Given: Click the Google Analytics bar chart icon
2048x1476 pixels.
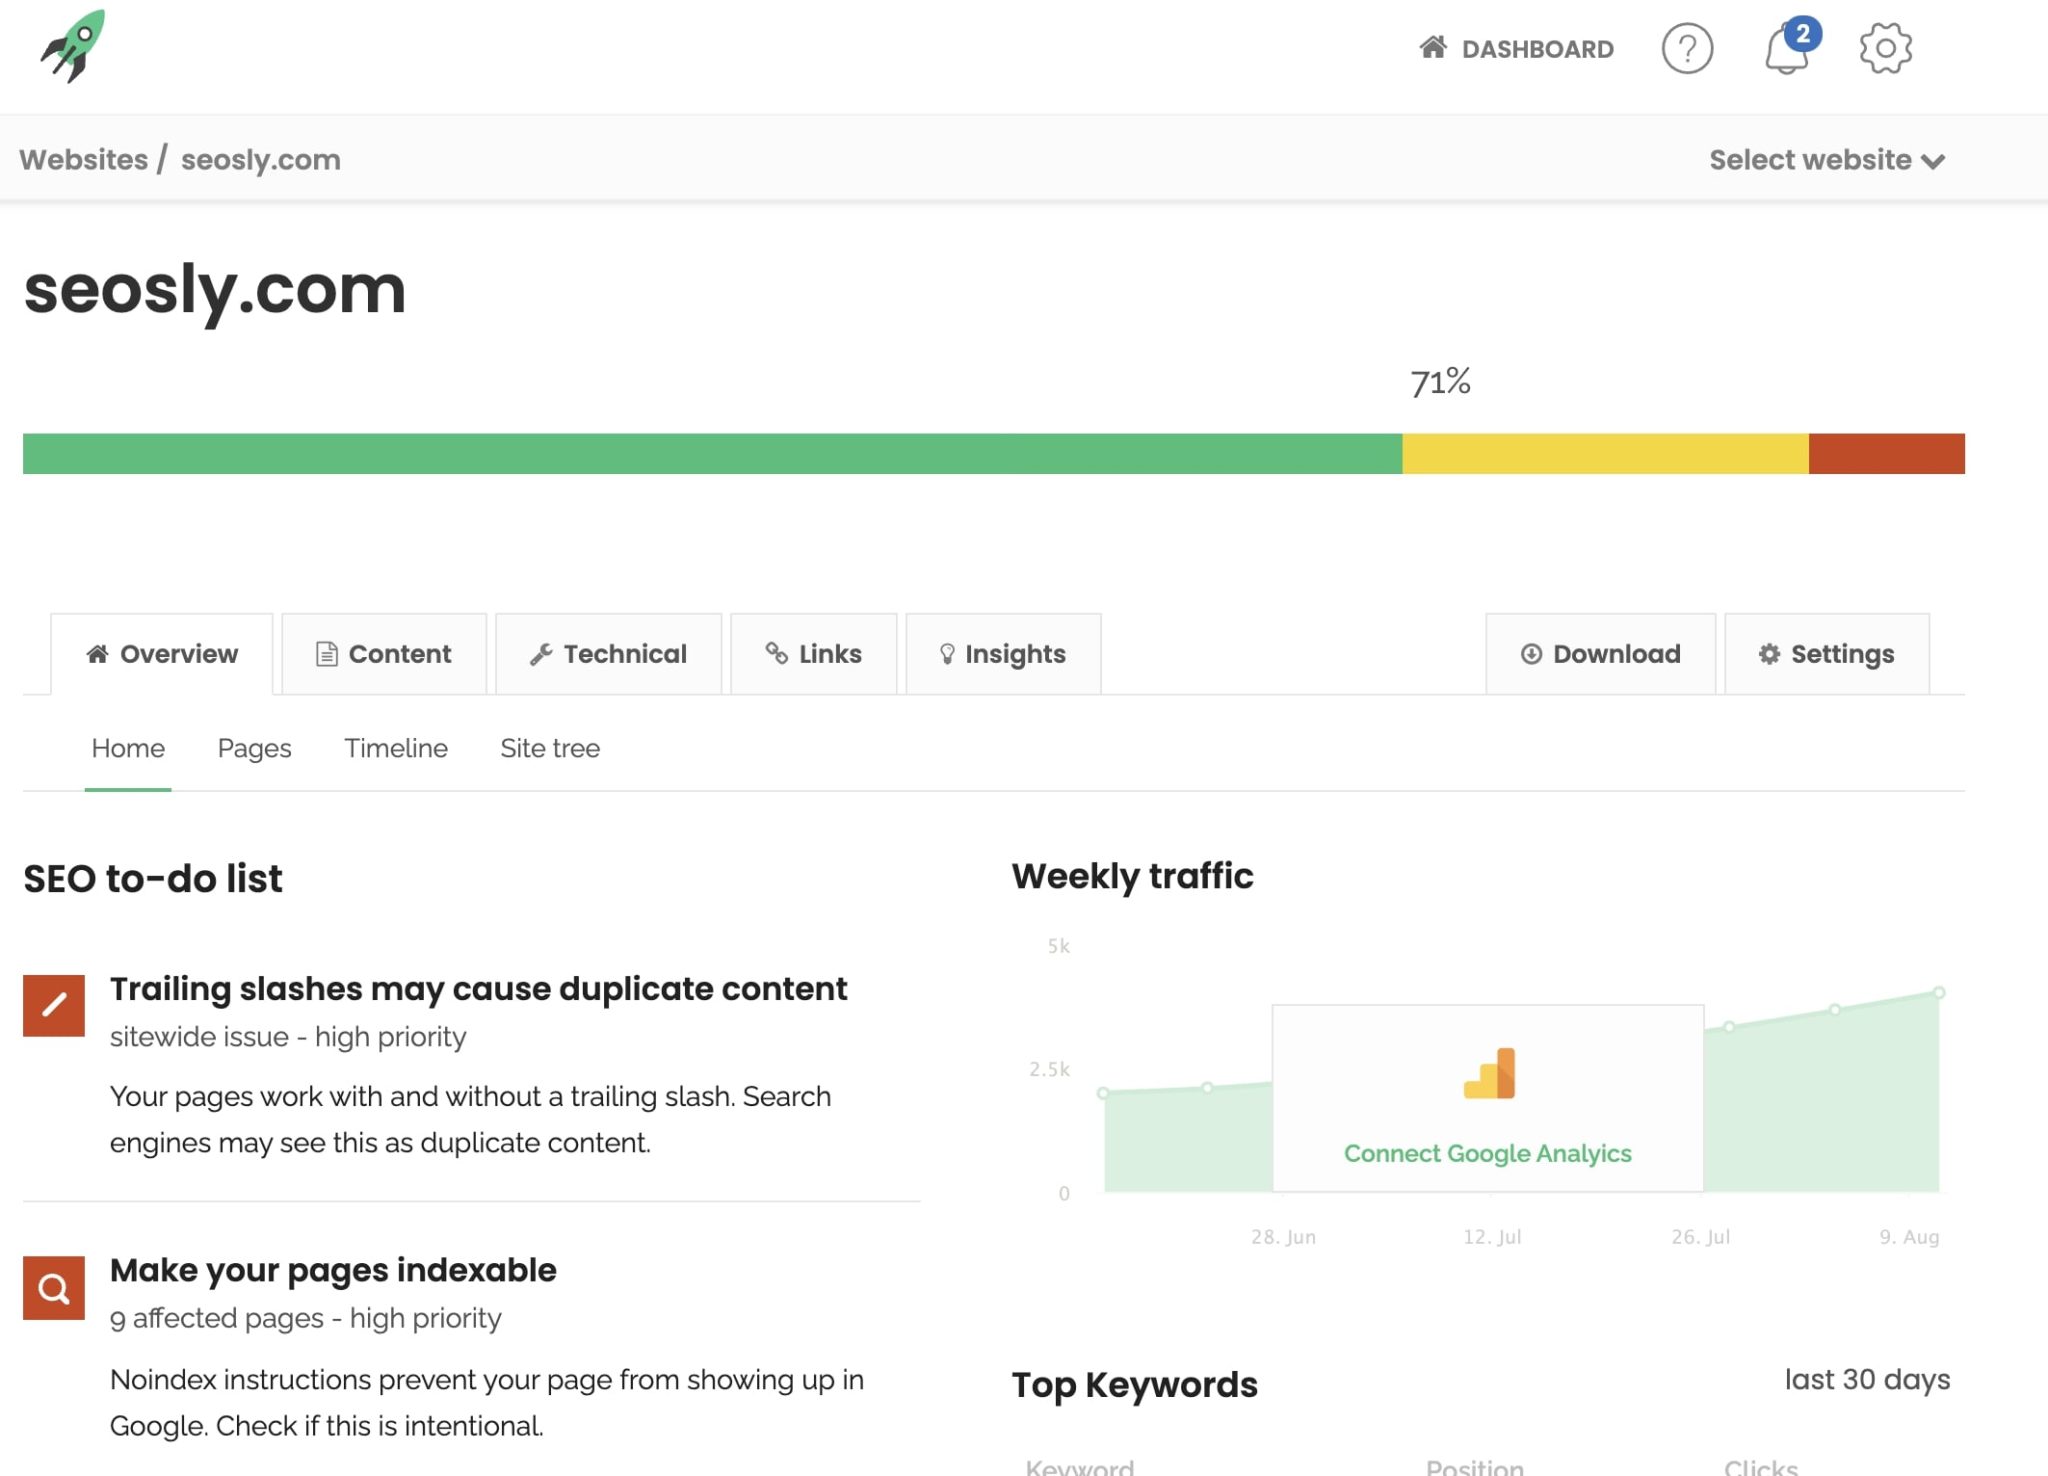Looking at the screenshot, I should click(x=1489, y=1074).
